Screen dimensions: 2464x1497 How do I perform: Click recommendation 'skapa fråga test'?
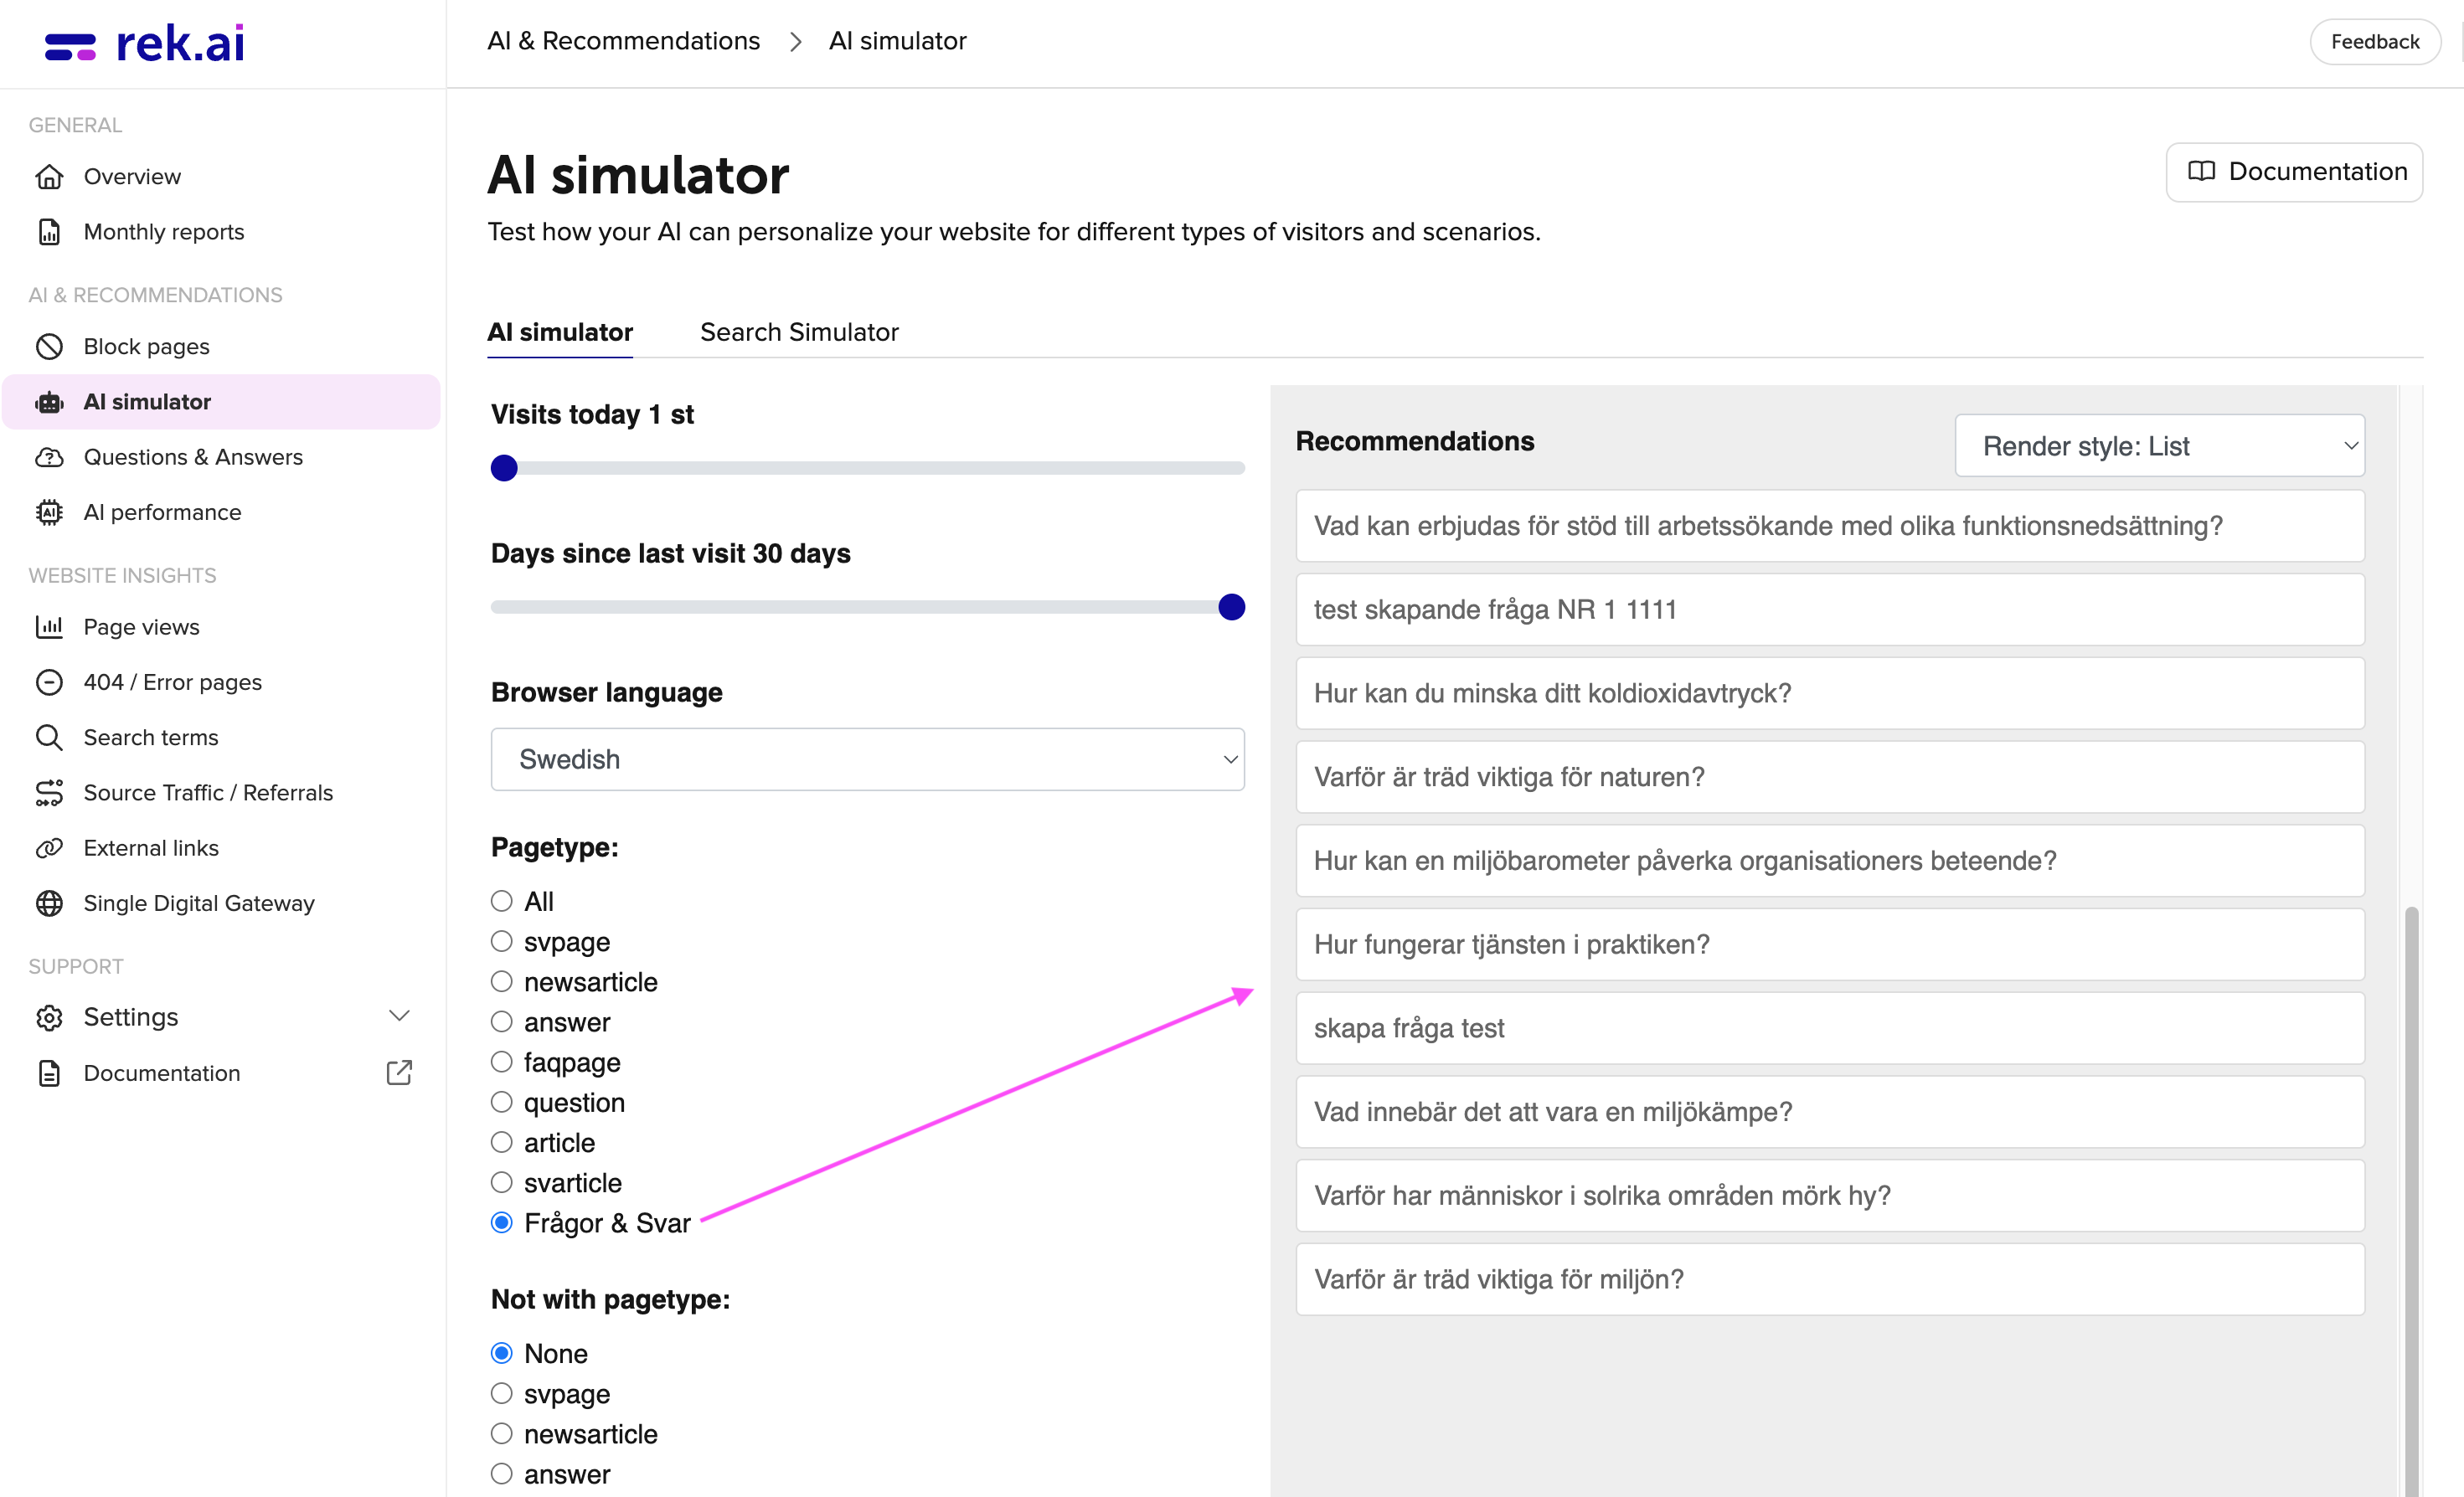[1828, 1027]
